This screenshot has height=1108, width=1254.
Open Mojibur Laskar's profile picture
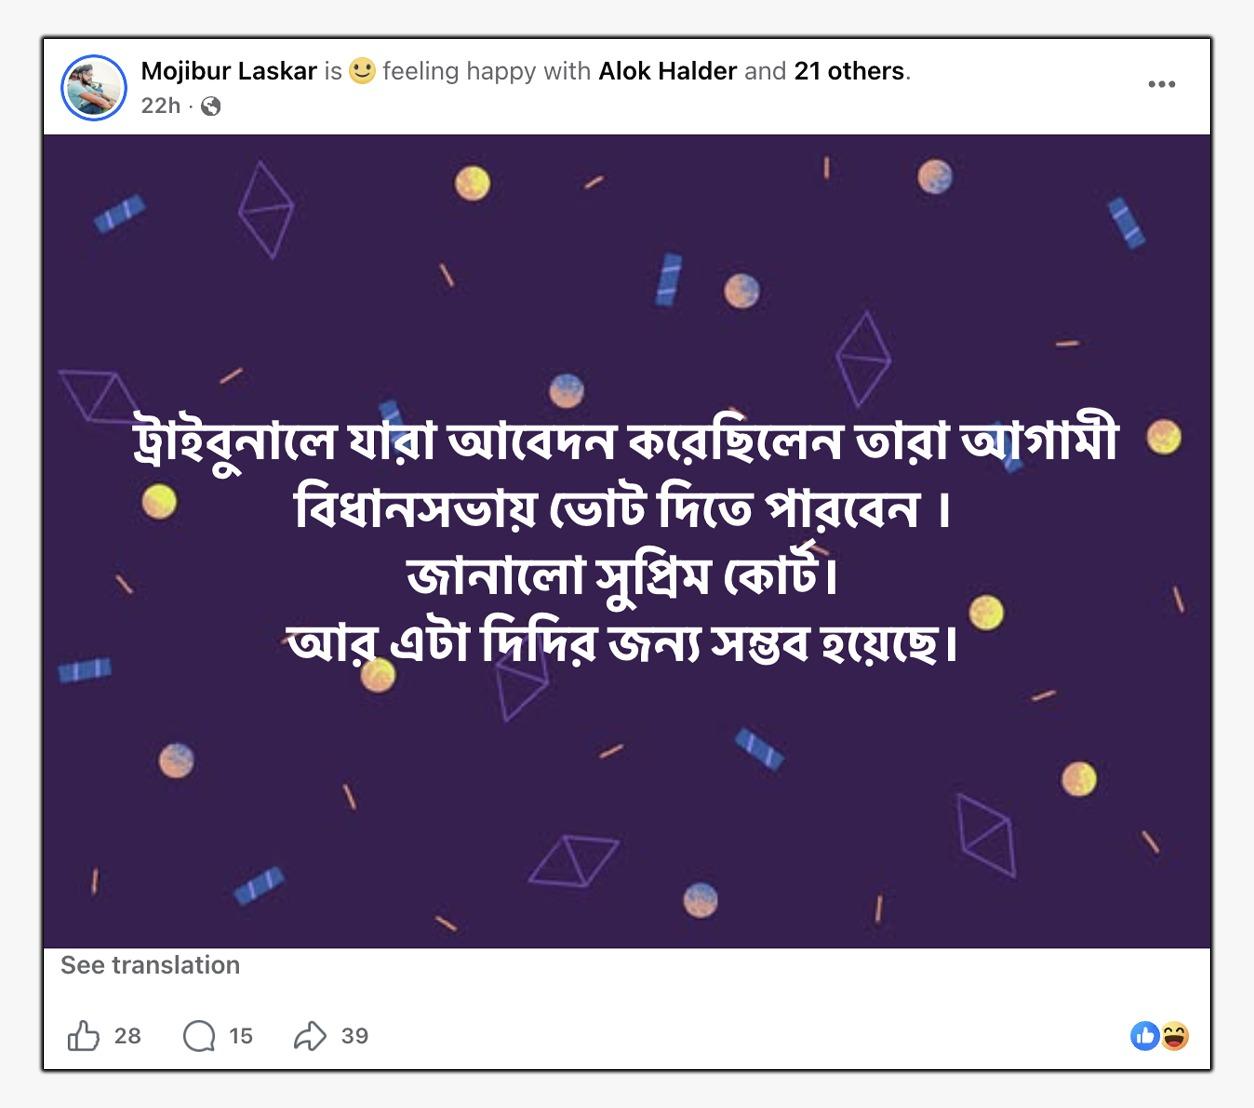[94, 87]
